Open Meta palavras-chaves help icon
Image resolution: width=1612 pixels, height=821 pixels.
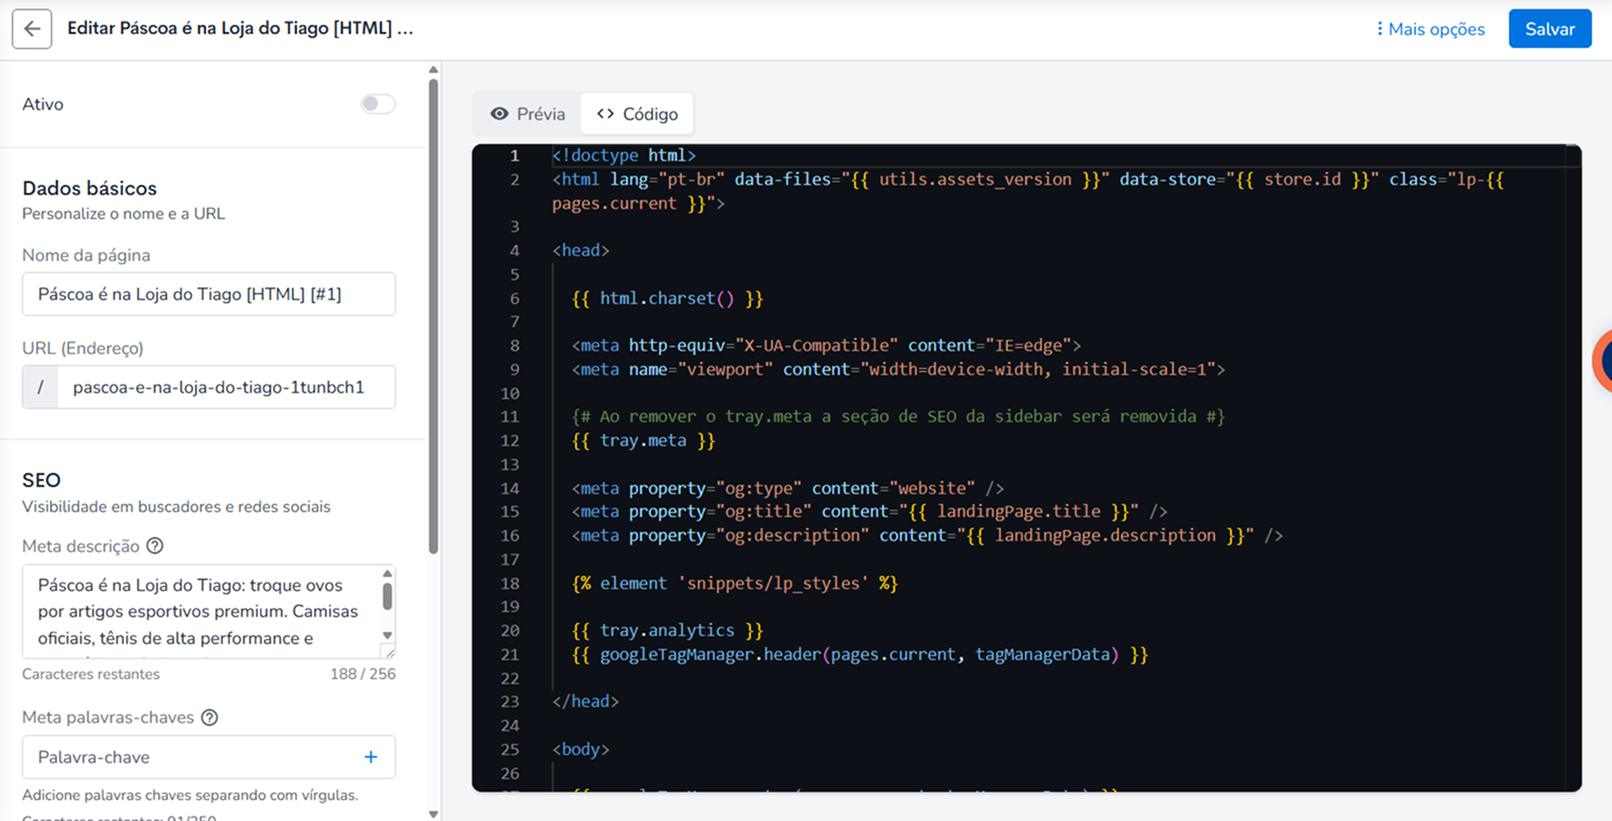[209, 717]
